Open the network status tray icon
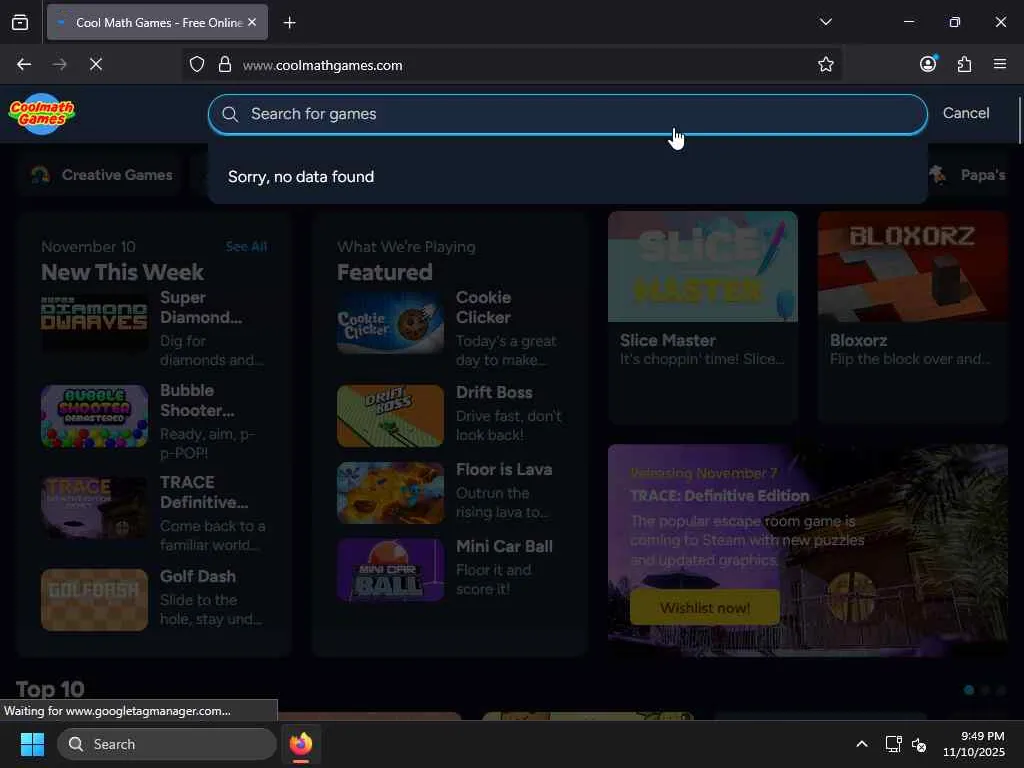 893,744
